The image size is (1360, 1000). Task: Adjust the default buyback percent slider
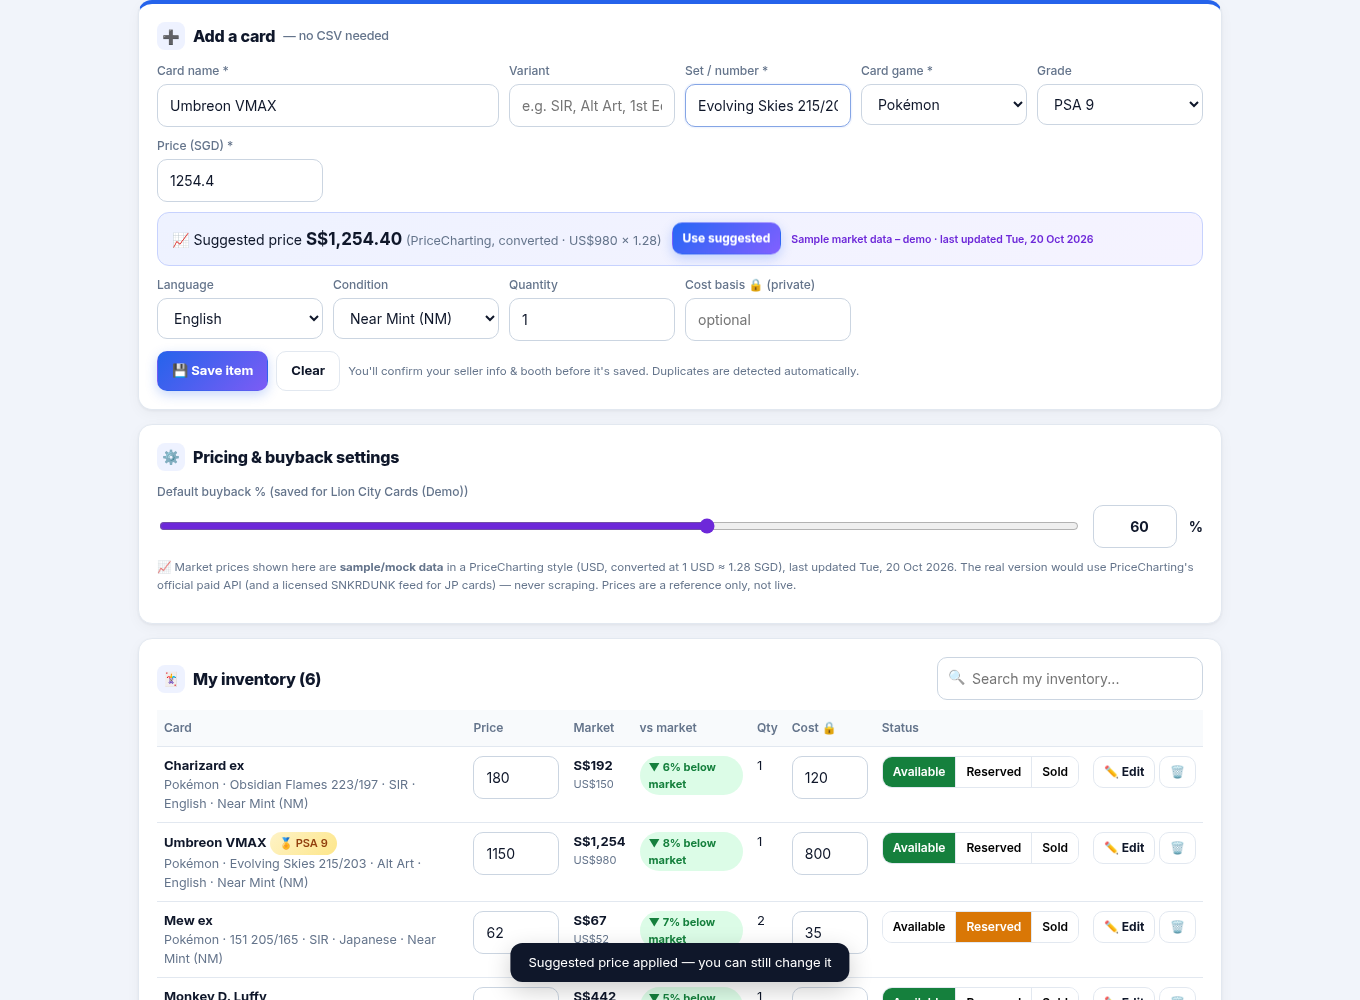pyautogui.click(x=618, y=526)
